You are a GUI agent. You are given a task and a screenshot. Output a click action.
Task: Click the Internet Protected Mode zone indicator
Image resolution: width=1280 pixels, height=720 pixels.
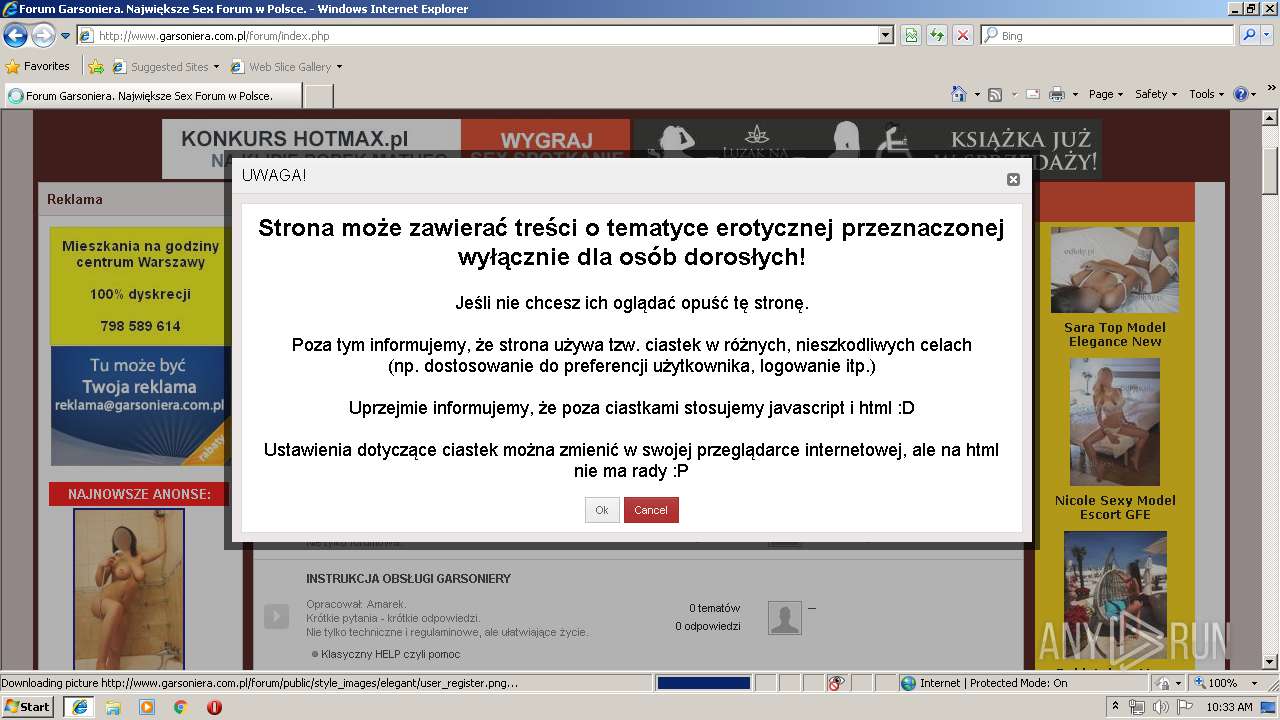(984, 683)
